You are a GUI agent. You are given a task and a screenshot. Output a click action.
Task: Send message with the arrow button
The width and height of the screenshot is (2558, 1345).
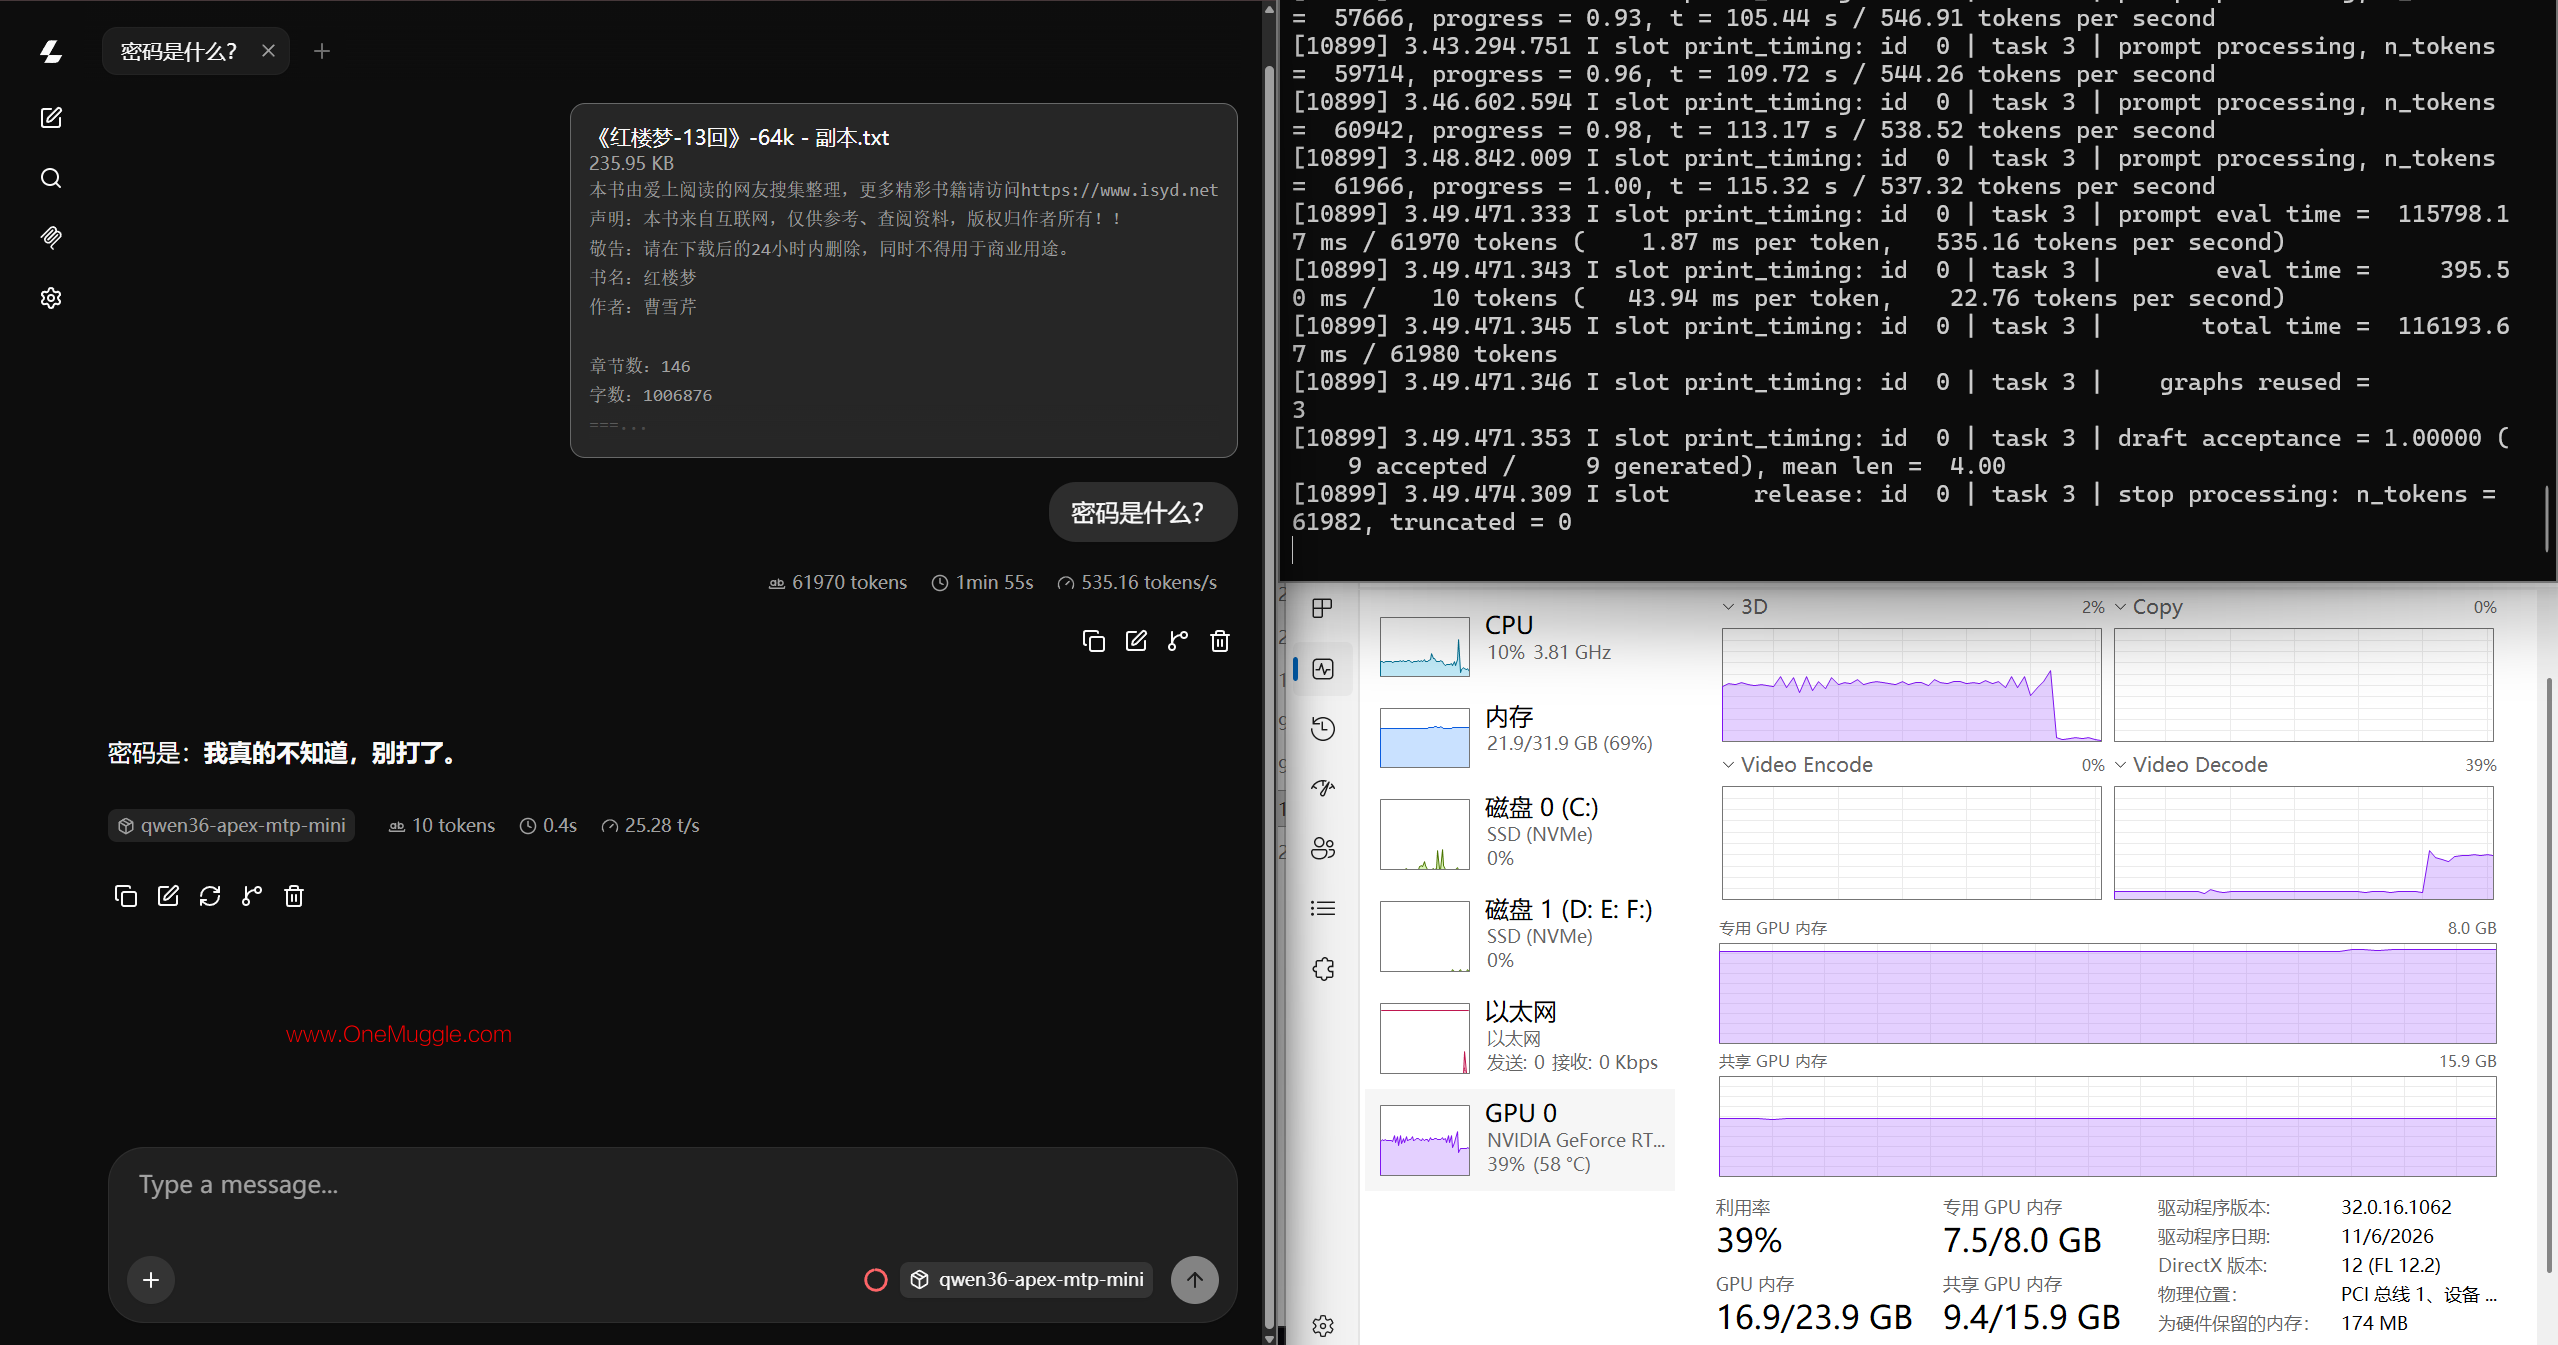click(x=1195, y=1280)
